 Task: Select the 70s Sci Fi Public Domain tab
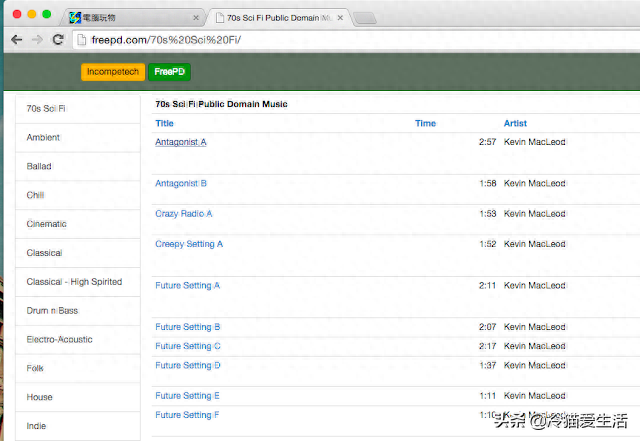pyautogui.click(x=275, y=18)
